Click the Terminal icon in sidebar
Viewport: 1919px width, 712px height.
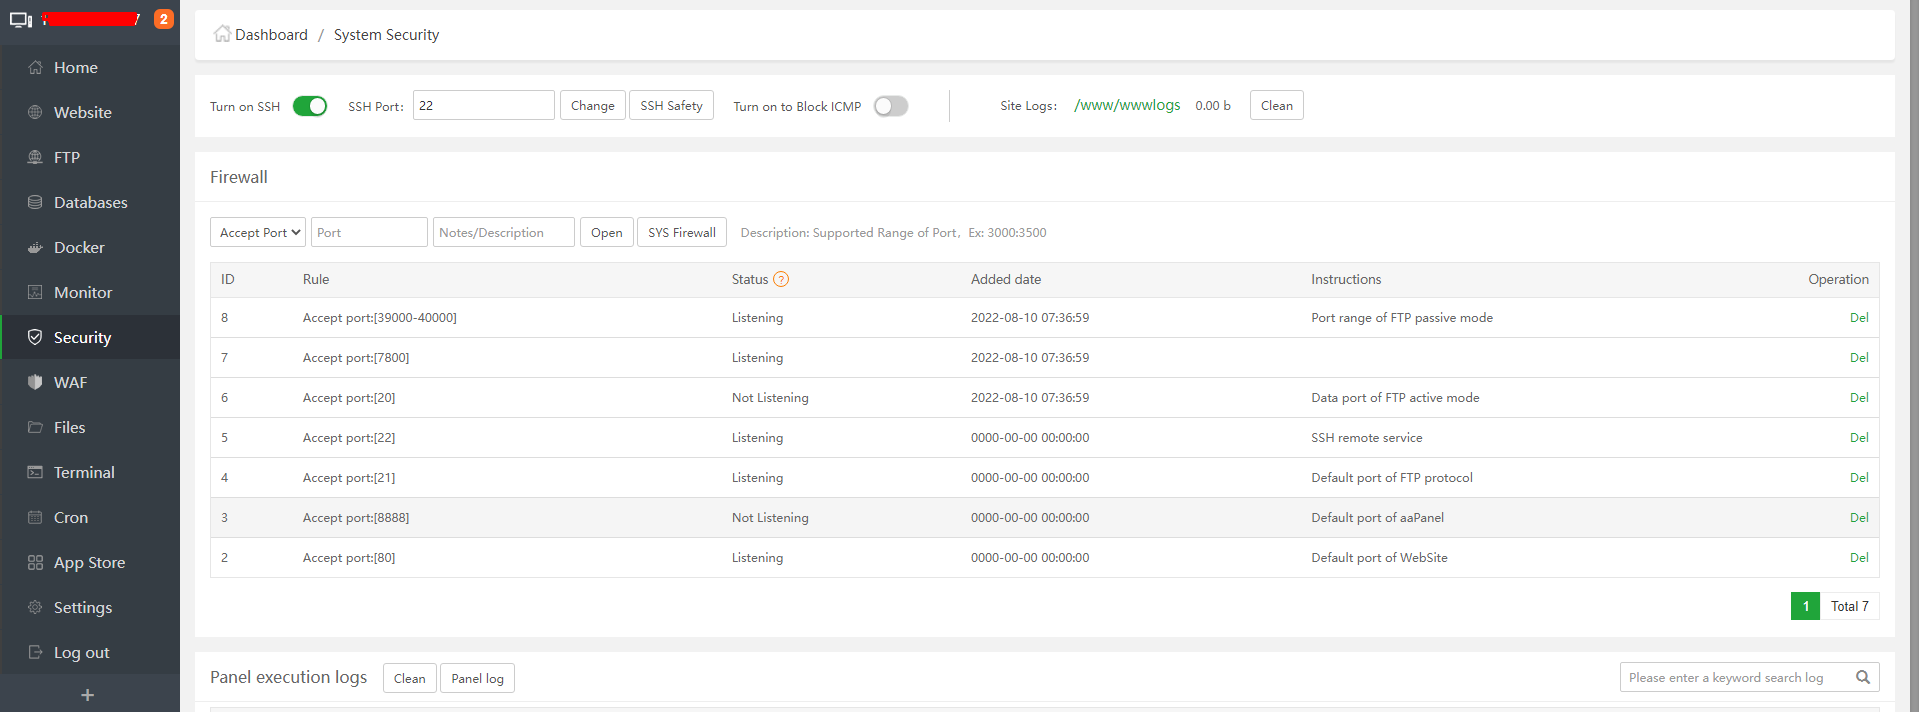tap(35, 472)
